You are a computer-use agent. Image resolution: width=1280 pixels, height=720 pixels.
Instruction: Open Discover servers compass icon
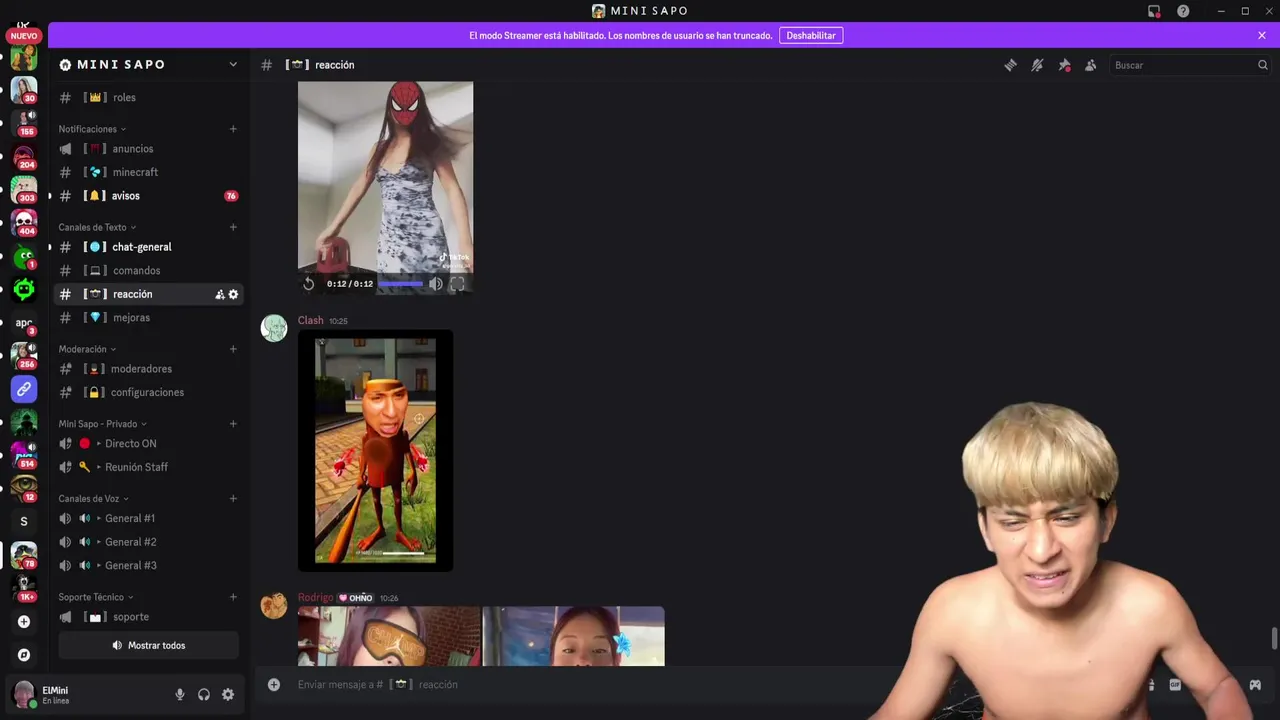[x=24, y=655]
